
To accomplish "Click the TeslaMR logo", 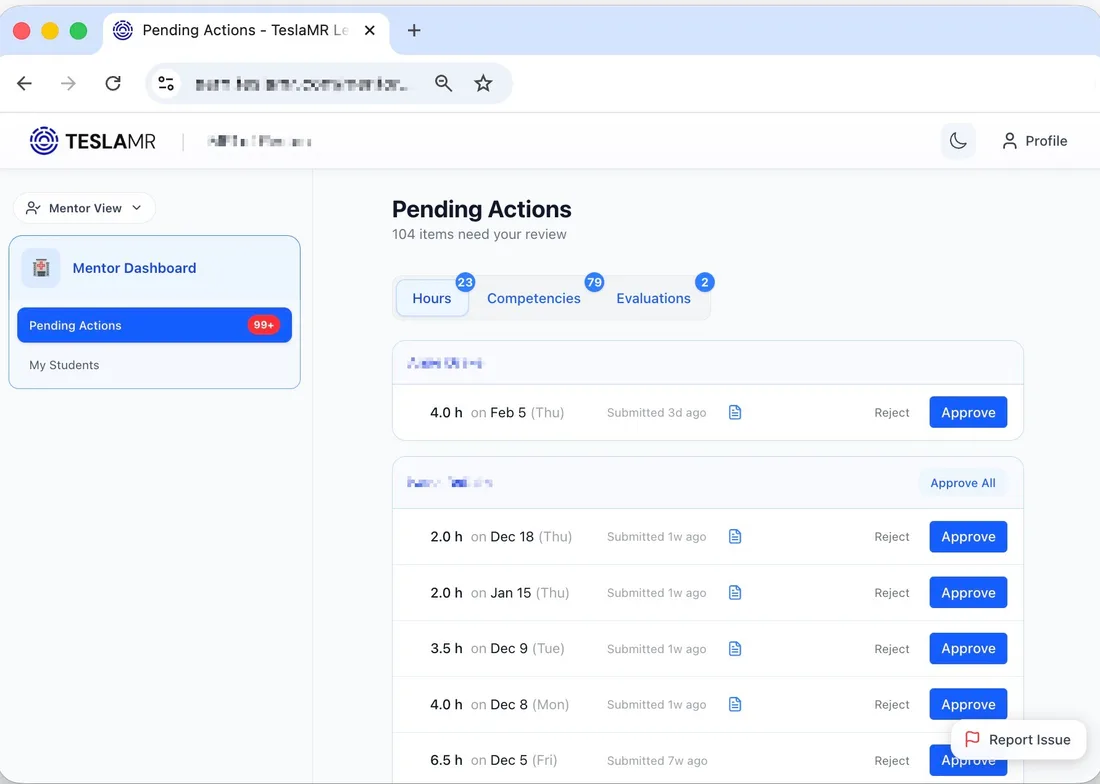I will (x=93, y=141).
